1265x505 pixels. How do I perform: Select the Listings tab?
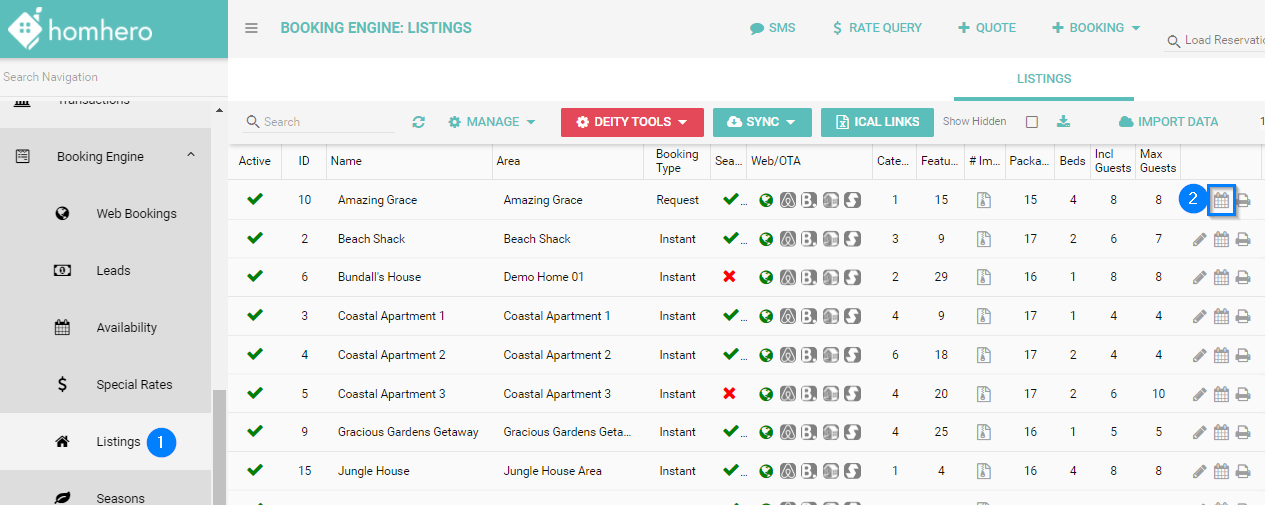(x=1044, y=79)
